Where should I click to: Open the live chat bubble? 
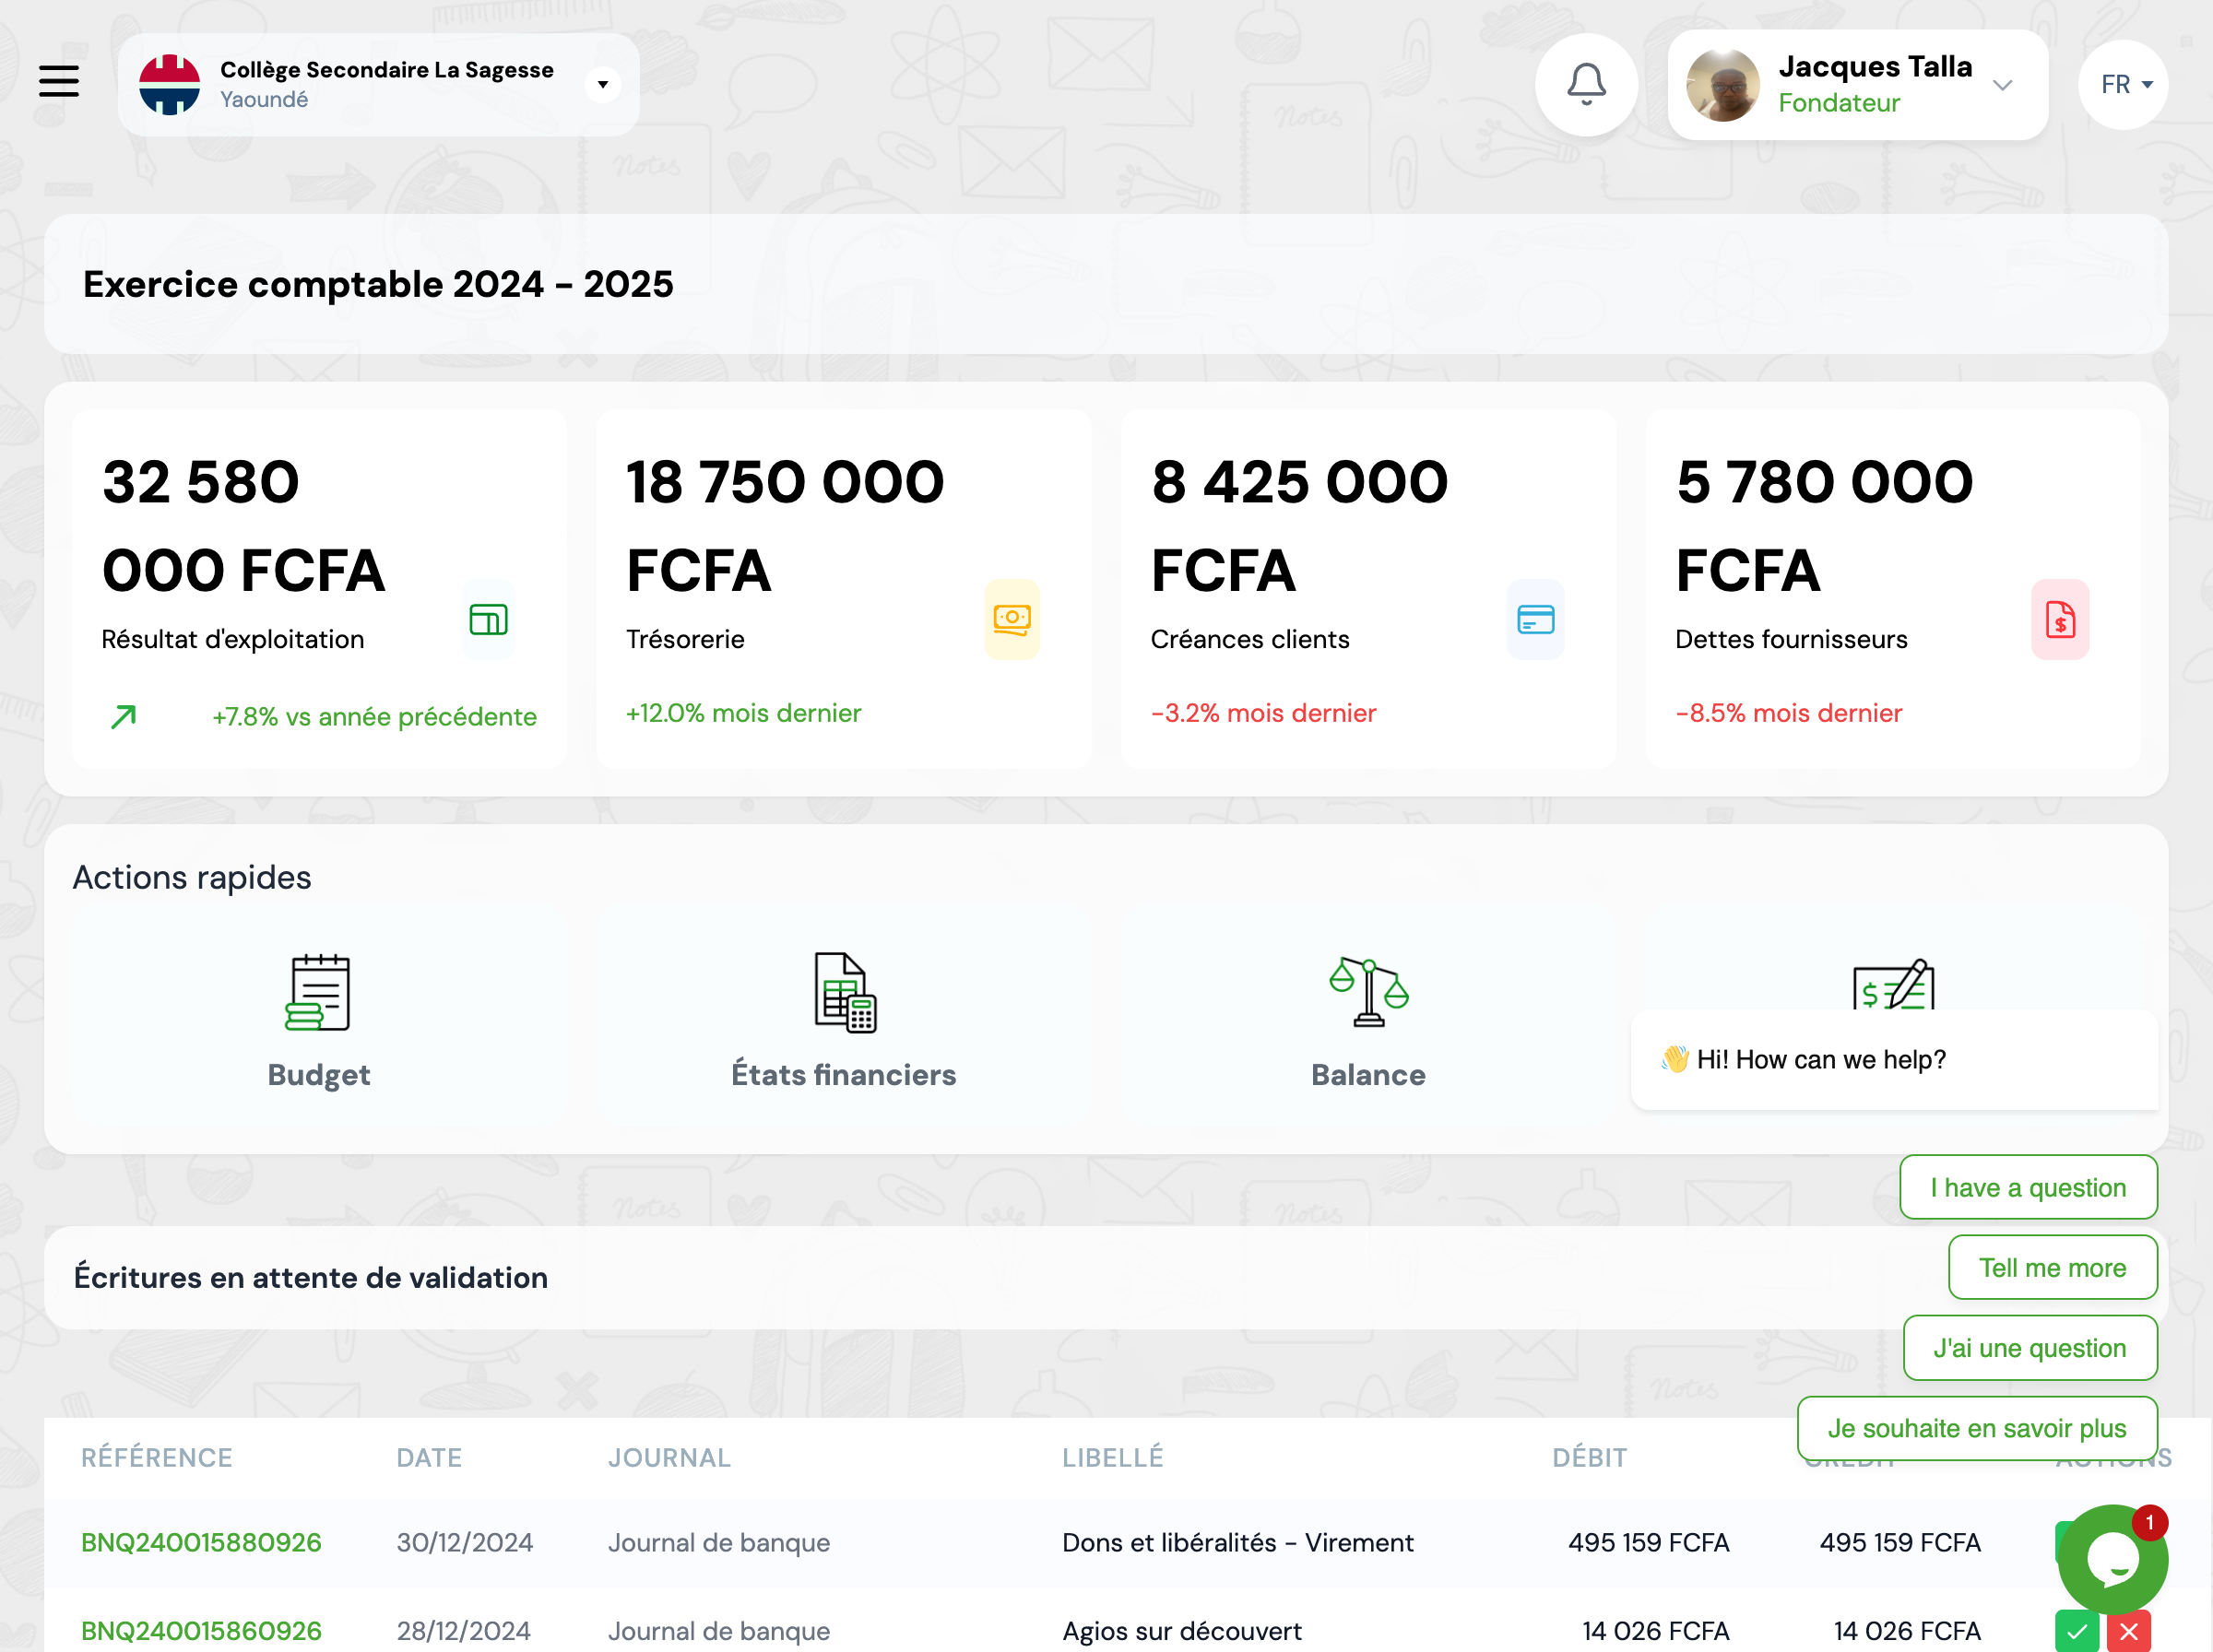pos(2113,1557)
